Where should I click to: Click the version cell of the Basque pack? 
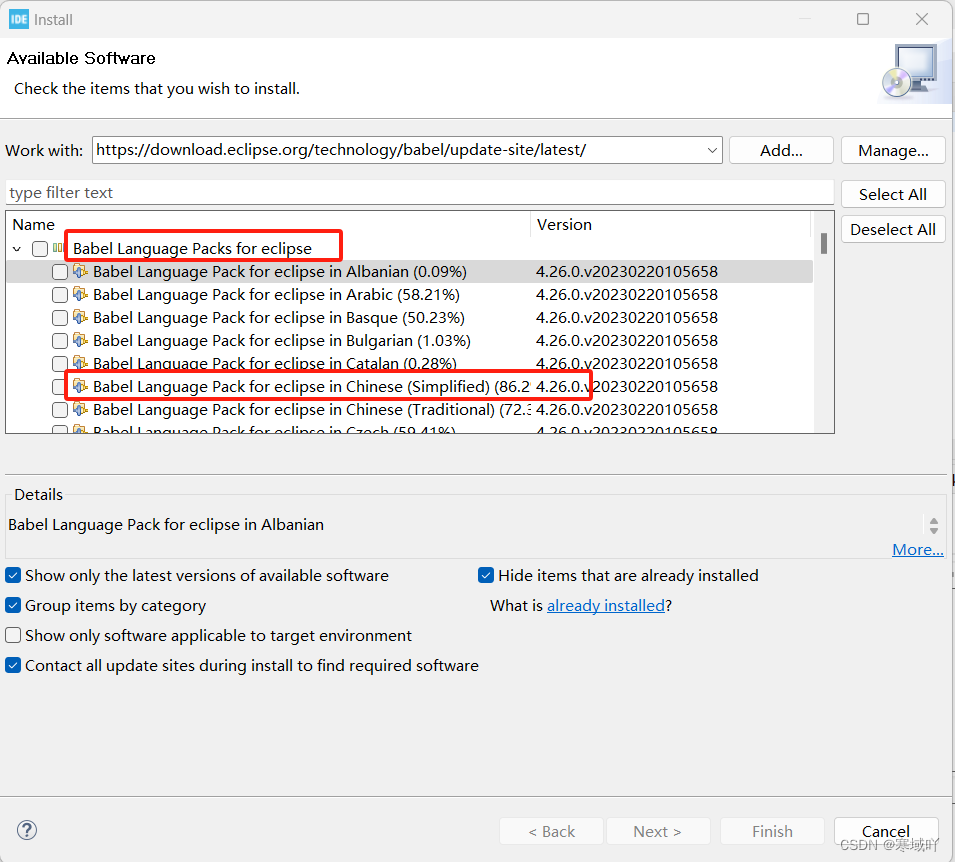pos(627,318)
